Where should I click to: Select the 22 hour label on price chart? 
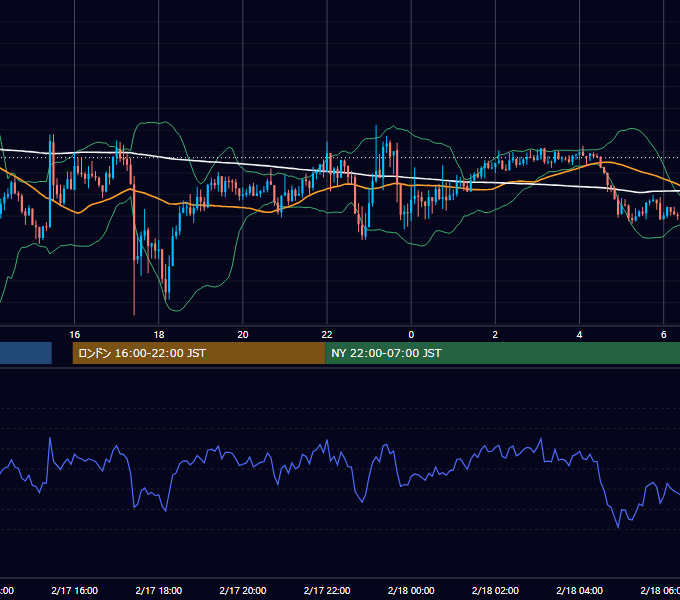pyautogui.click(x=327, y=335)
